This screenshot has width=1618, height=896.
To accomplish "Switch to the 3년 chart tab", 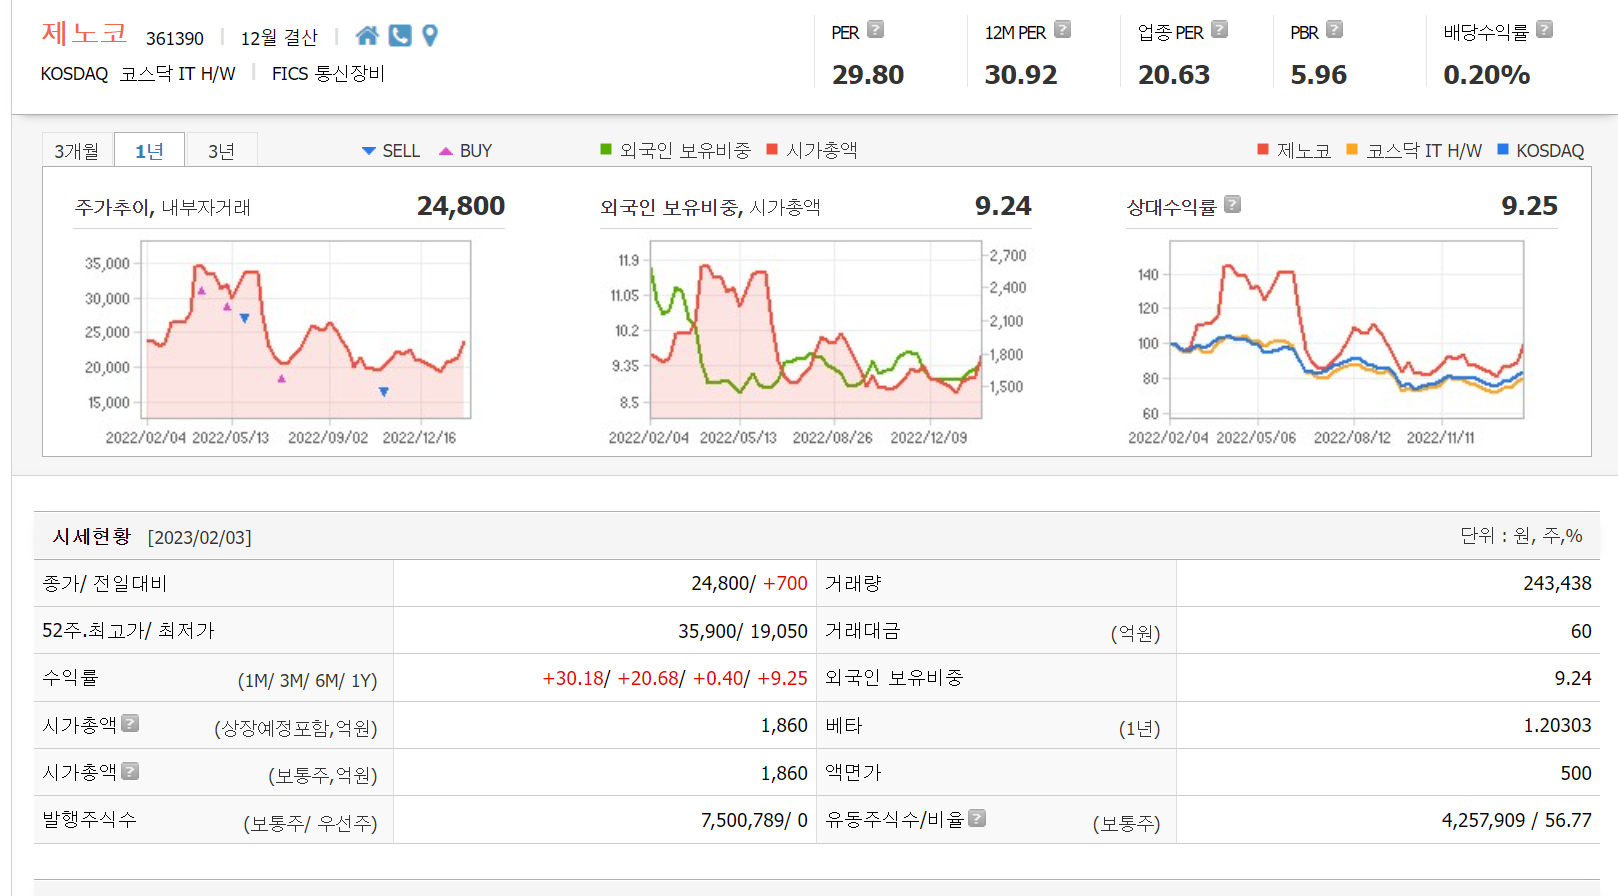I will coord(221,150).
